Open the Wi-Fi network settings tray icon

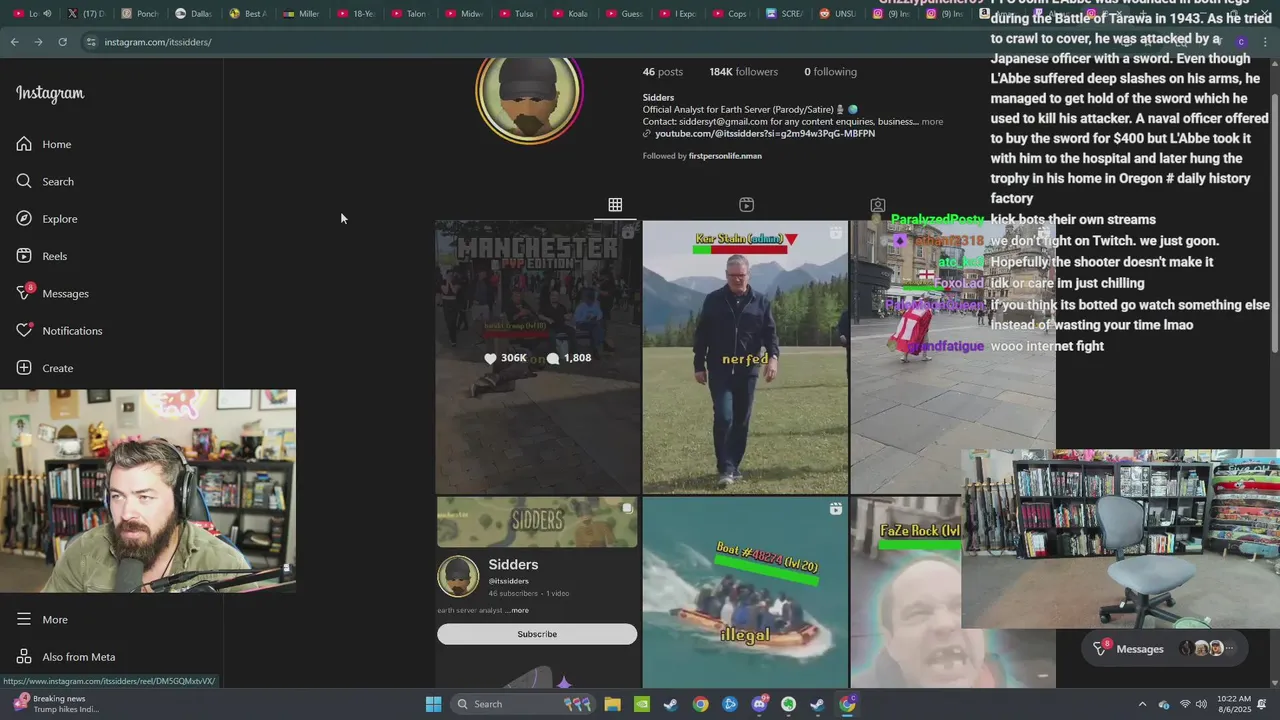tap(1185, 704)
